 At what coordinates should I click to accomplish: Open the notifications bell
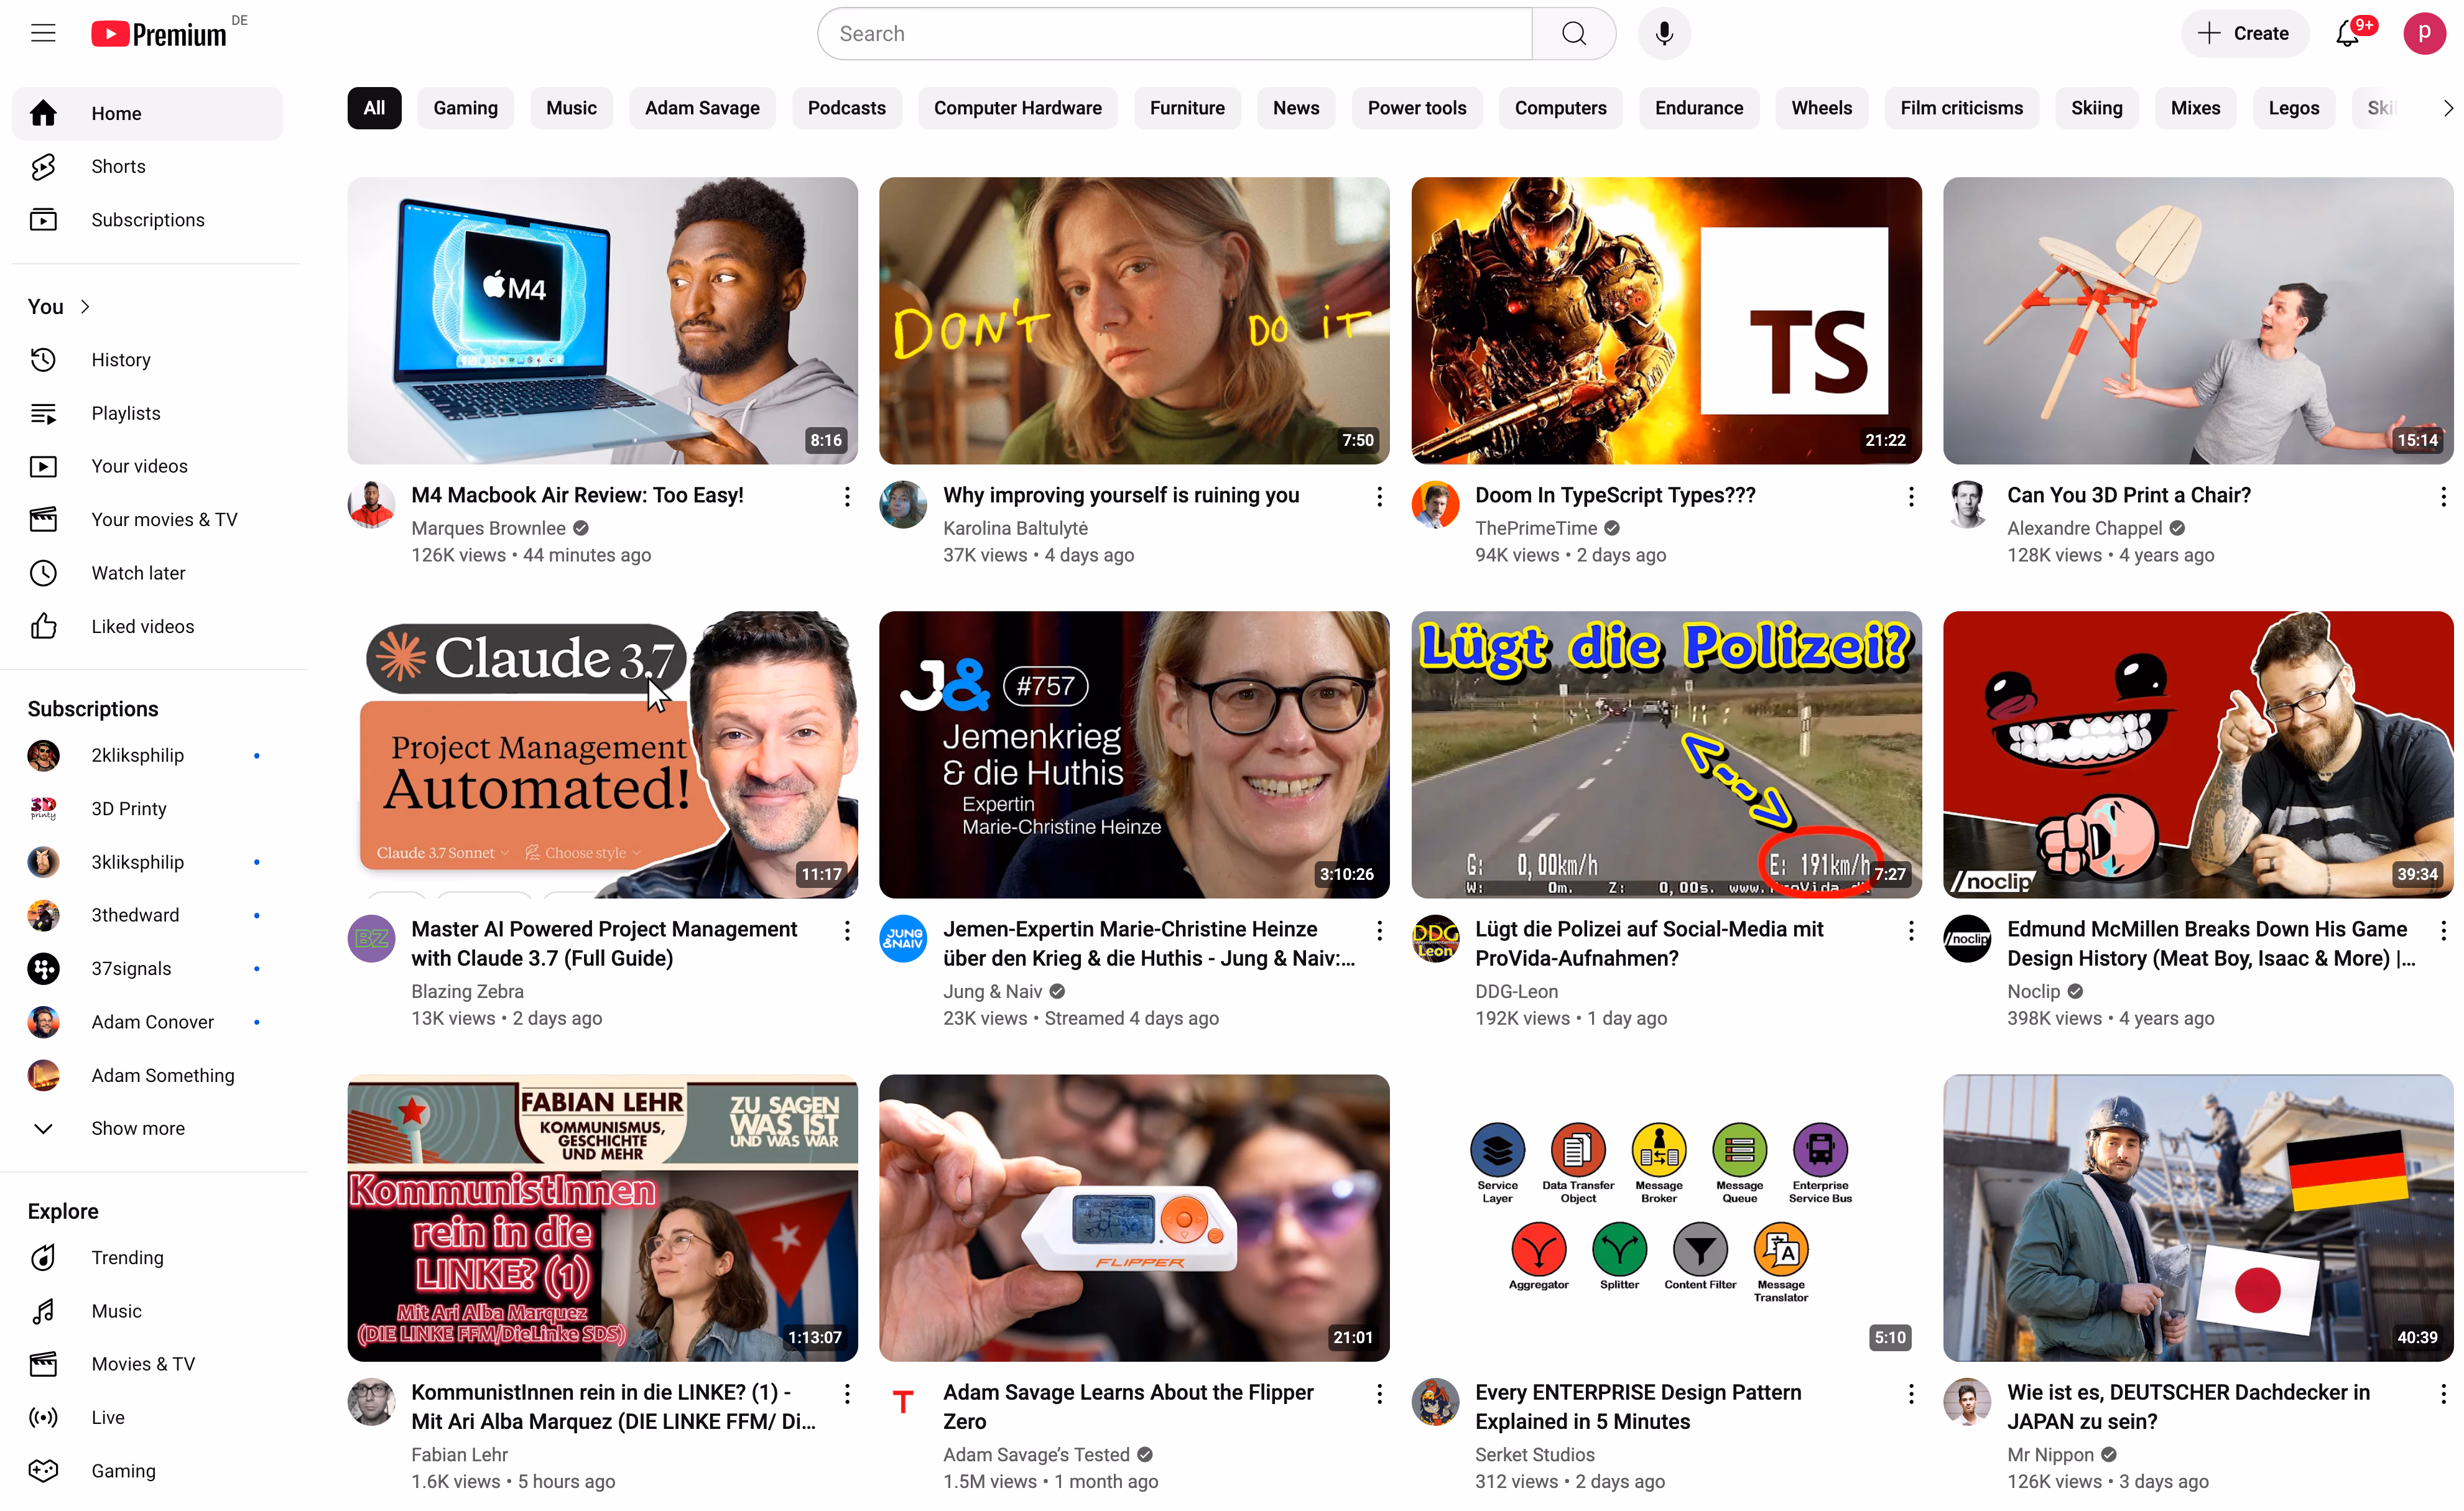point(2347,33)
